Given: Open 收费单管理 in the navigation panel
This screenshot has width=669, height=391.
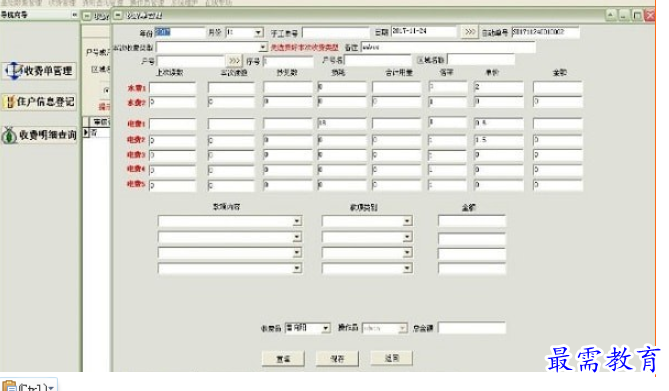Looking at the screenshot, I should pyautogui.click(x=40, y=71).
